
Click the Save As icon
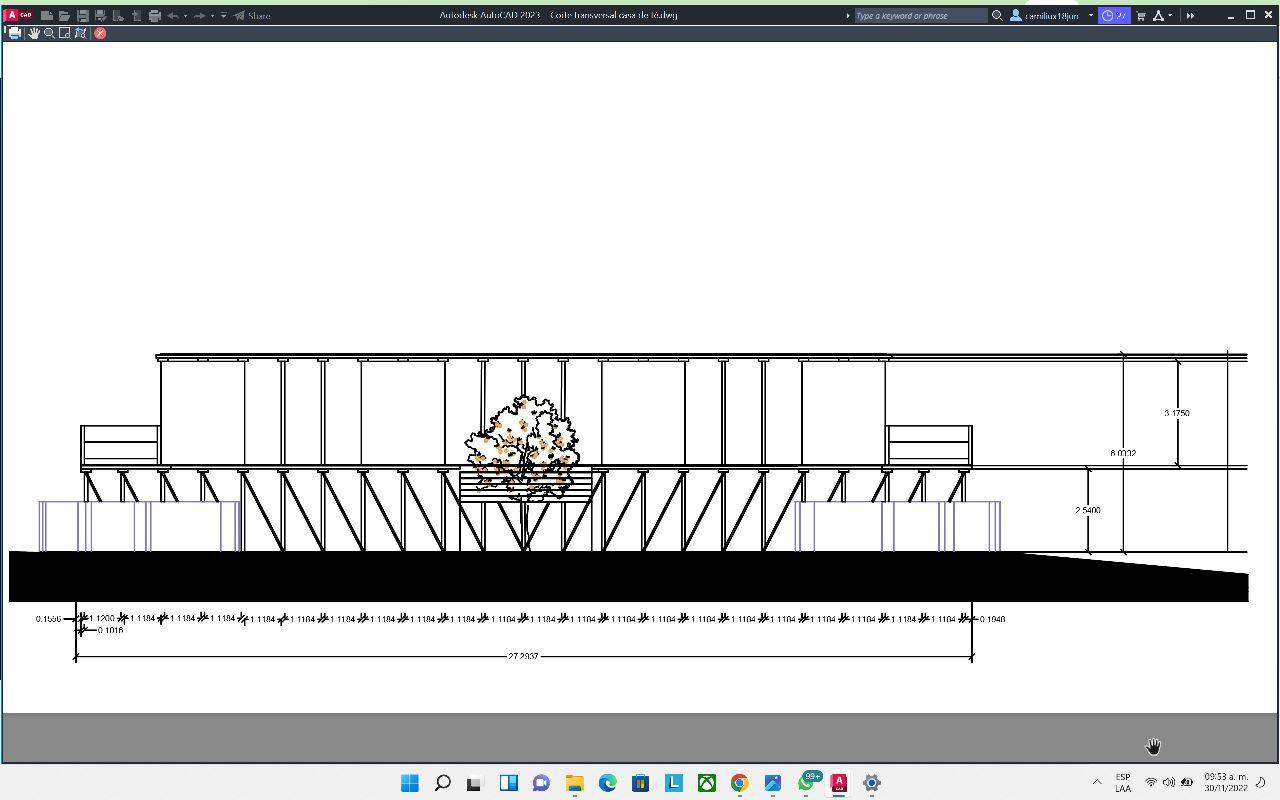(100, 16)
